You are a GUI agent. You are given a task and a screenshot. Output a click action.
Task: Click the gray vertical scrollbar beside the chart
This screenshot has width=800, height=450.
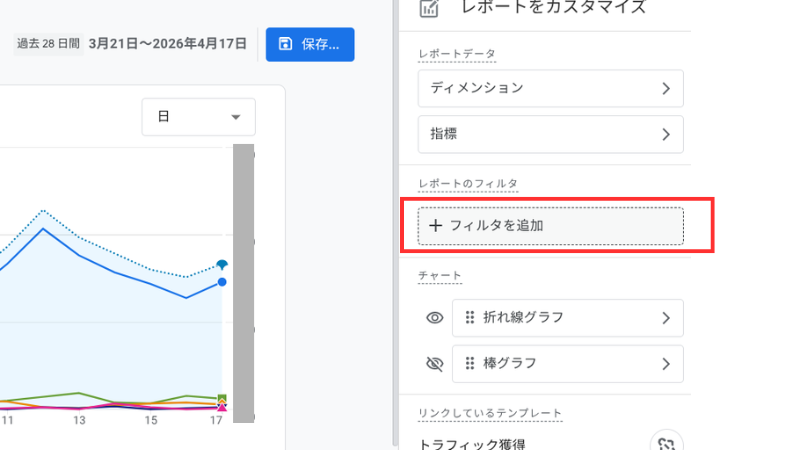coord(243,283)
